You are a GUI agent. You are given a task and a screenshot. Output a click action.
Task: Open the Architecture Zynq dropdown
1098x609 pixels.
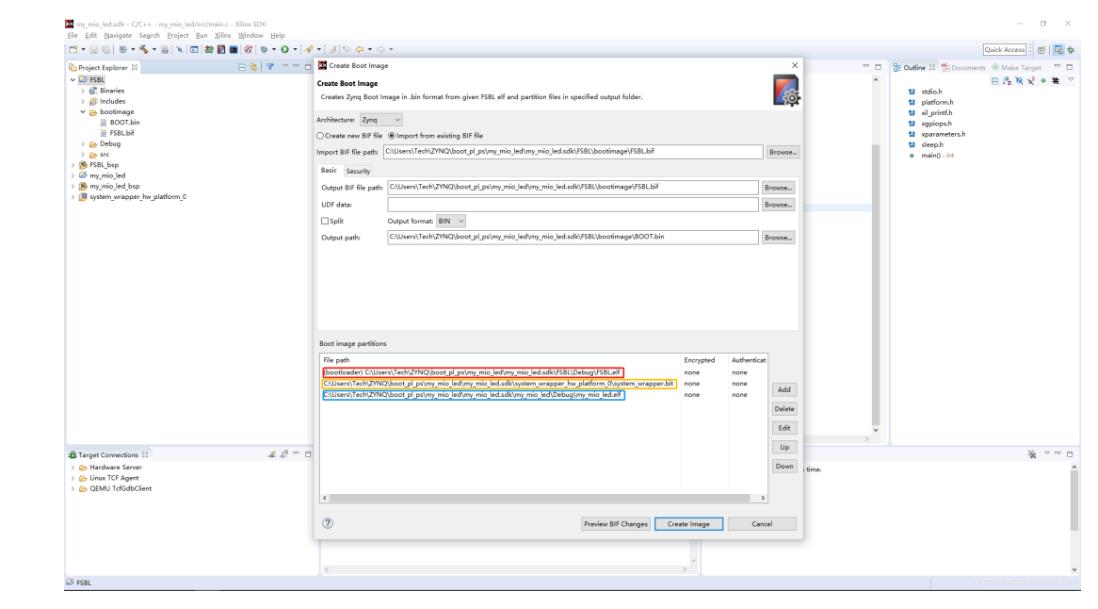(x=381, y=120)
